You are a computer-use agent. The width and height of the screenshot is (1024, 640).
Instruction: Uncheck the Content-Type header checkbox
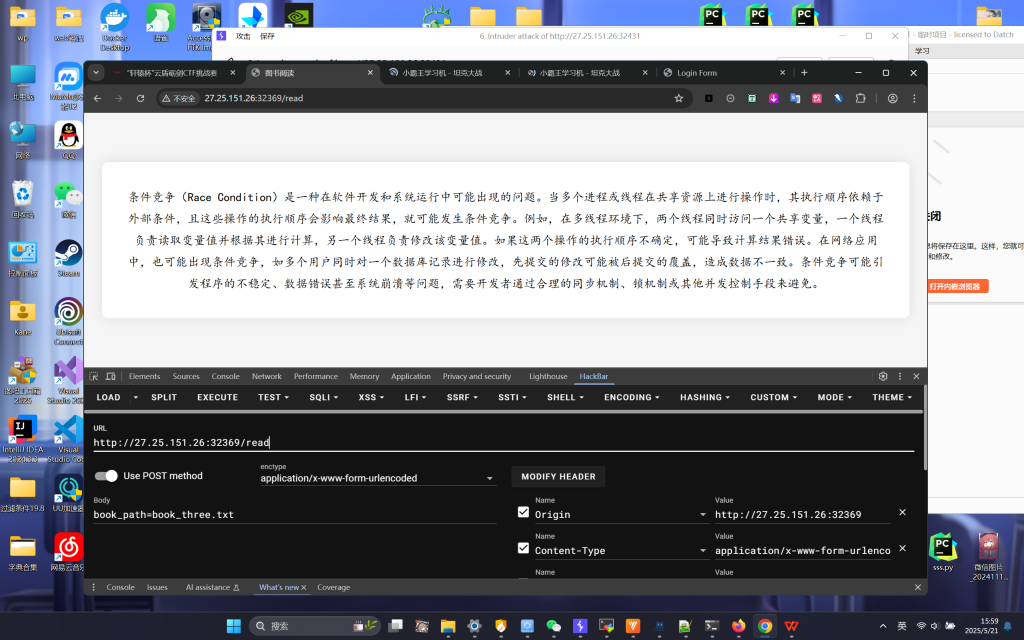523,548
